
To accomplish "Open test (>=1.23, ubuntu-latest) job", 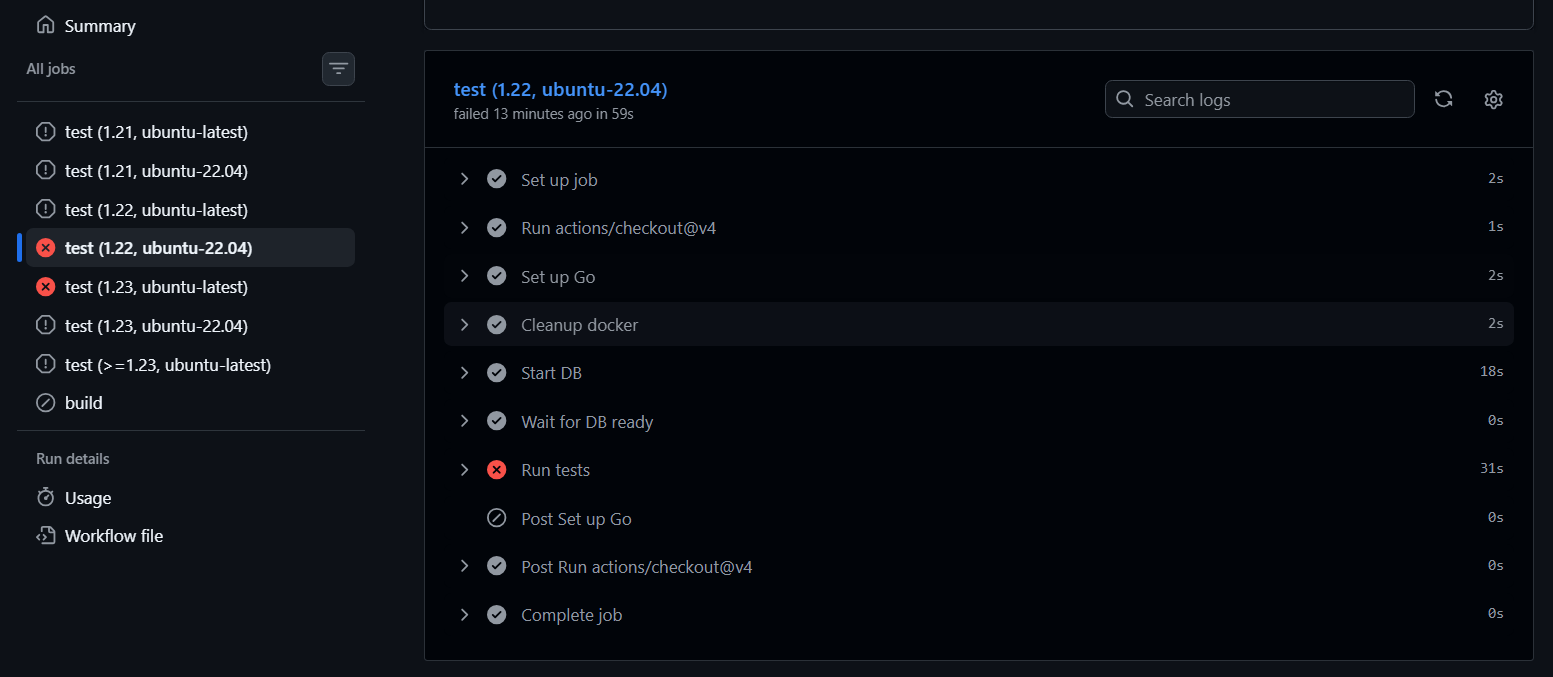I will (168, 365).
